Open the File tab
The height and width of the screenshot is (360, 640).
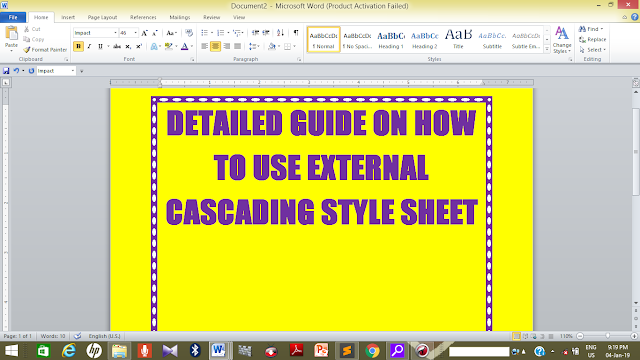click(13, 17)
